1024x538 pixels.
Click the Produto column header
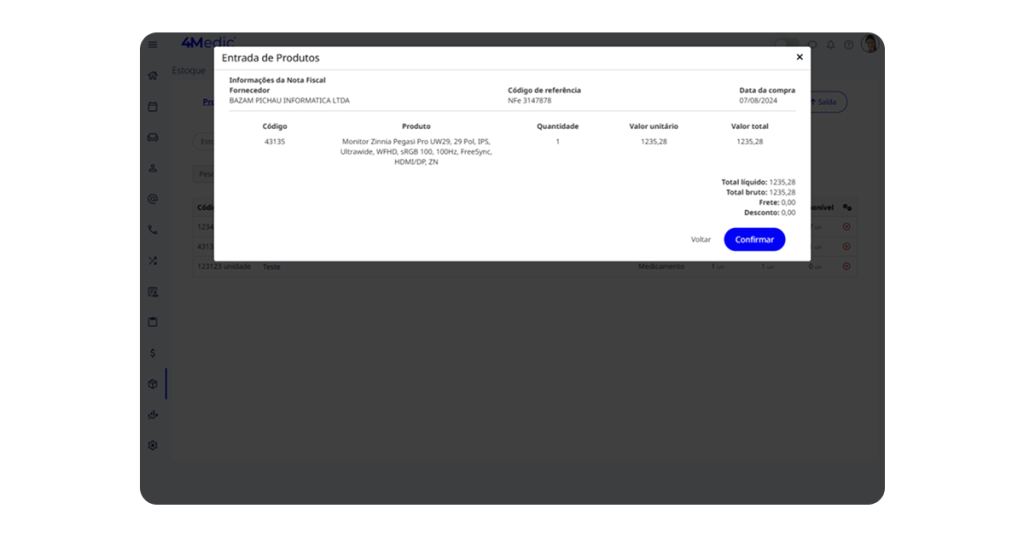pyautogui.click(x=416, y=127)
